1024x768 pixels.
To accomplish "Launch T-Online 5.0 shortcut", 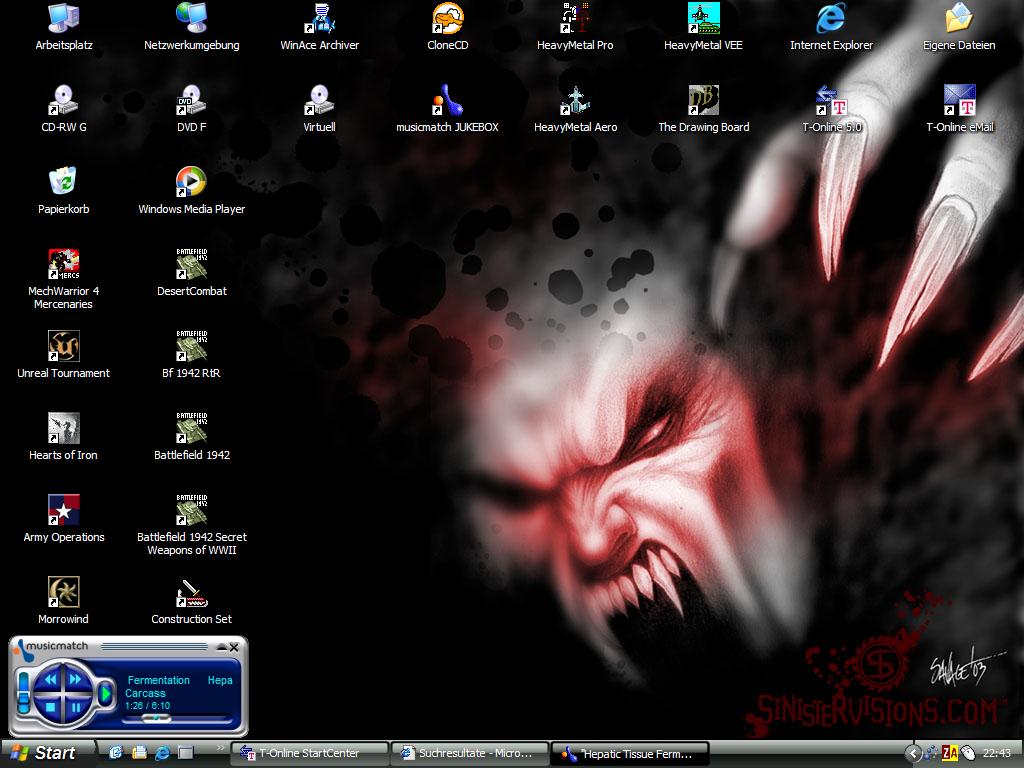I will coord(831,108).
